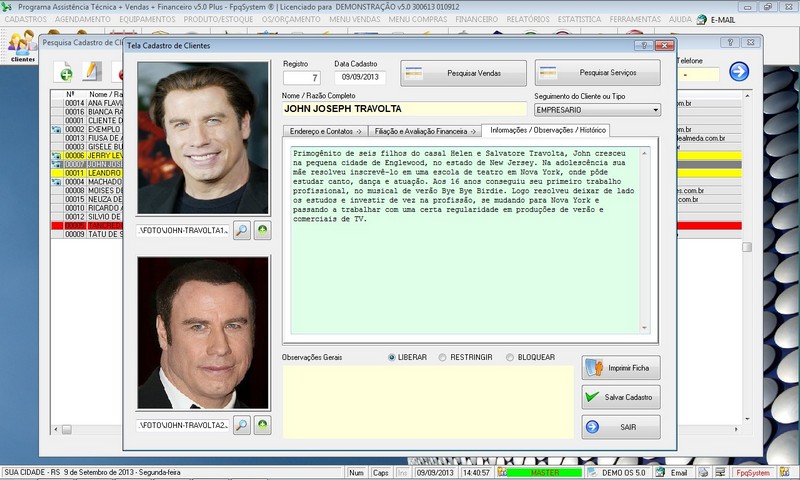Click Telefone field in Pesquisa window
800x480 pixels.
coord(697,74)
